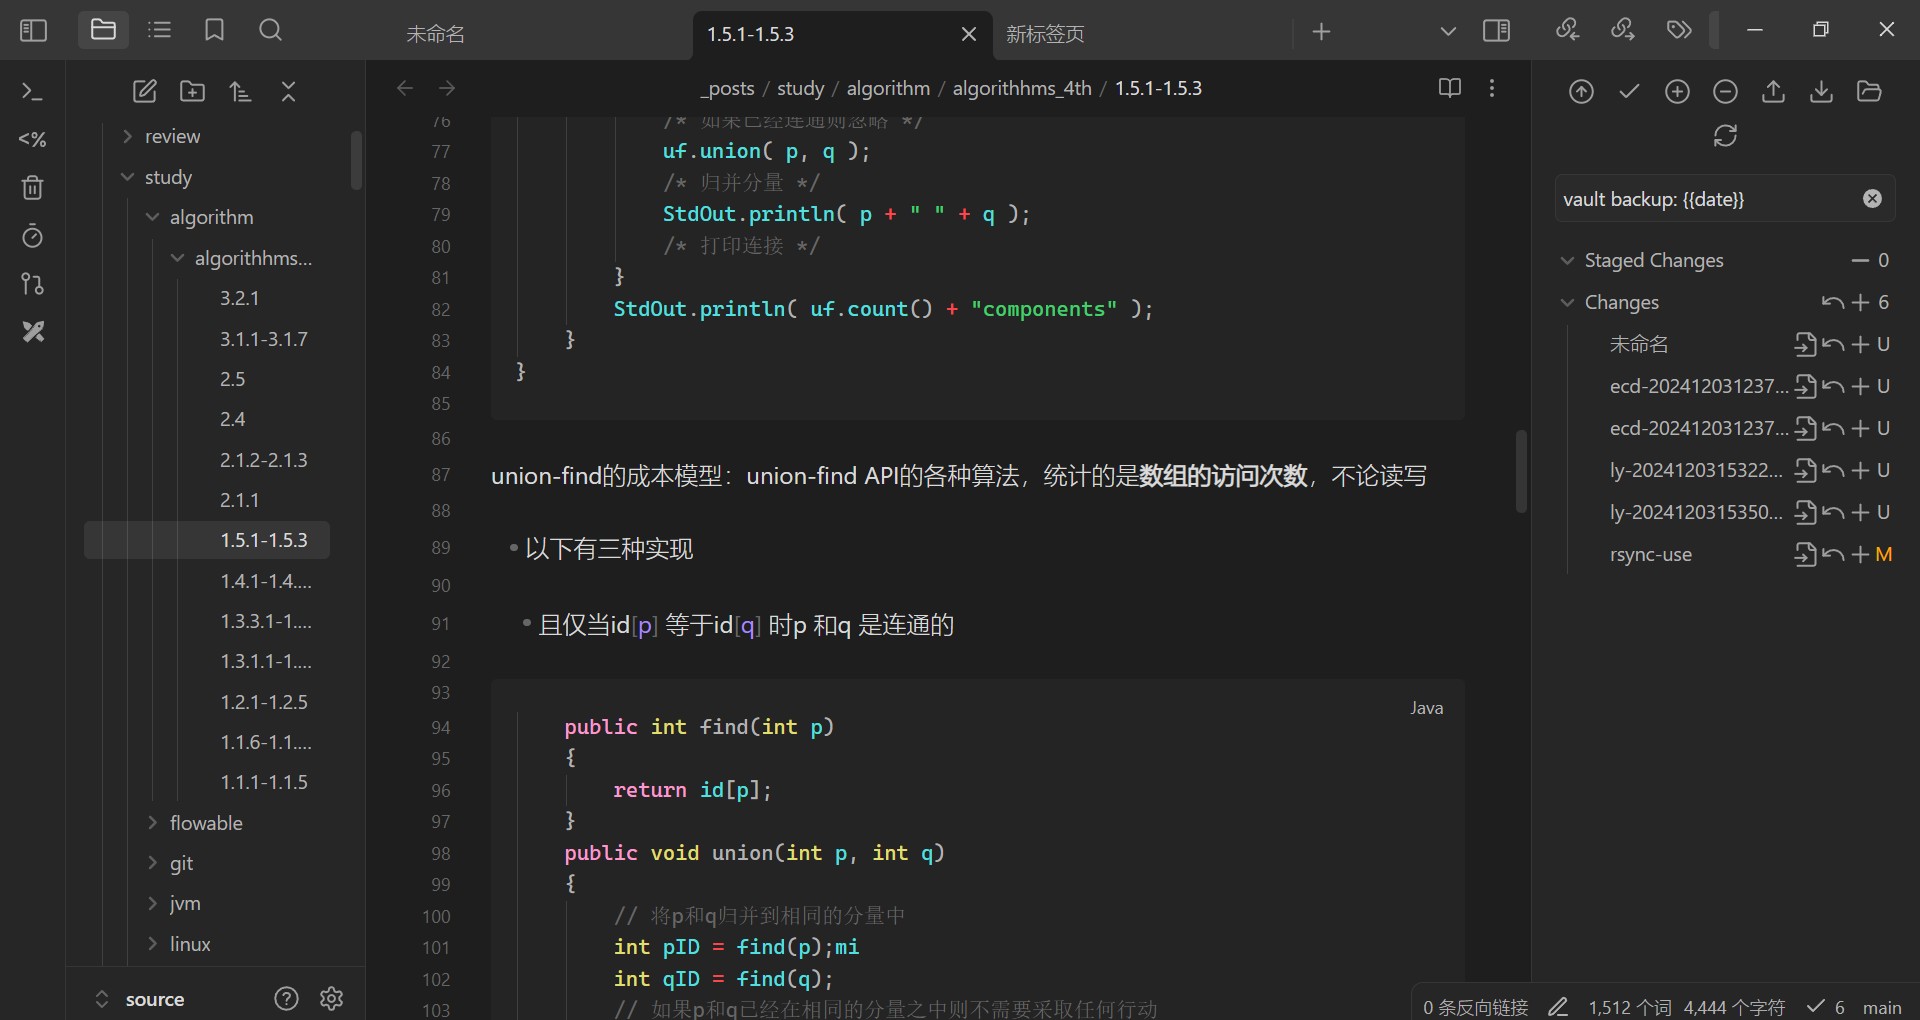Viewport: 1920px width, 1020px height.
Task: Navigate back in note history
Action: [405, 88]
